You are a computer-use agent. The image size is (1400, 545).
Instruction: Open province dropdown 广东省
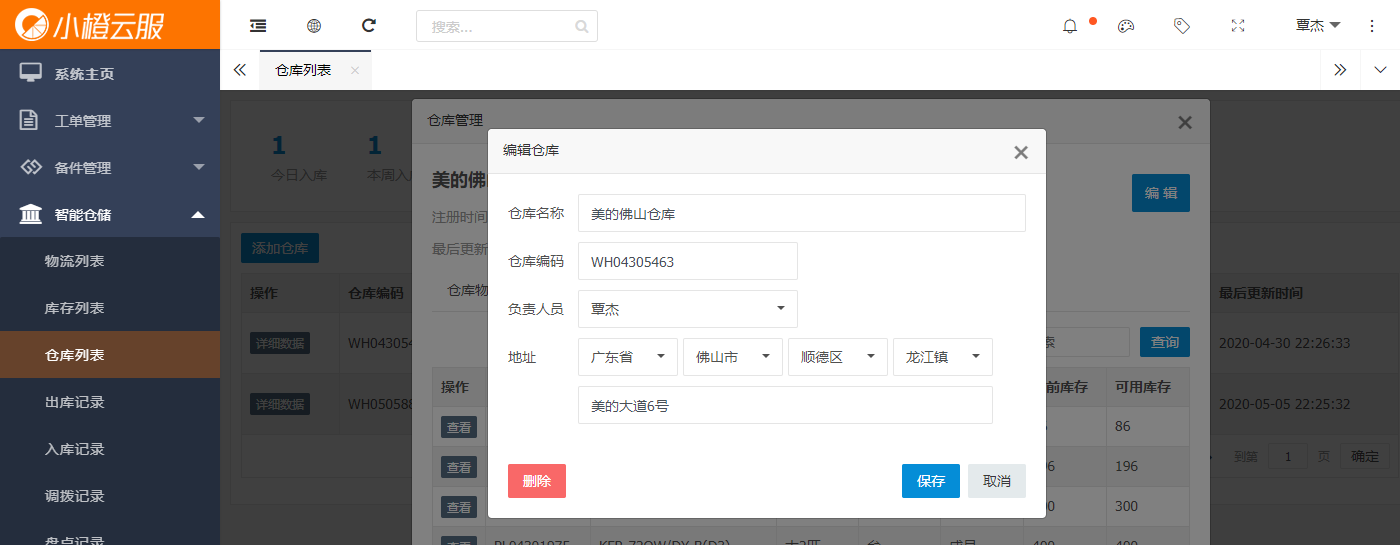click(x=628, y=357)
